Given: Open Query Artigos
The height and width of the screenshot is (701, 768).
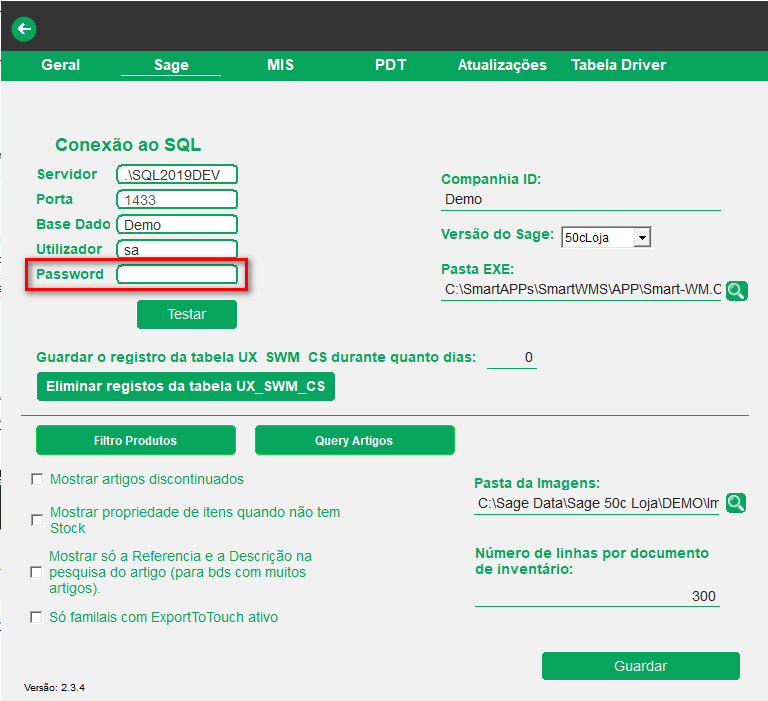Looking at the screenshot, I should [x=355, y=440].
